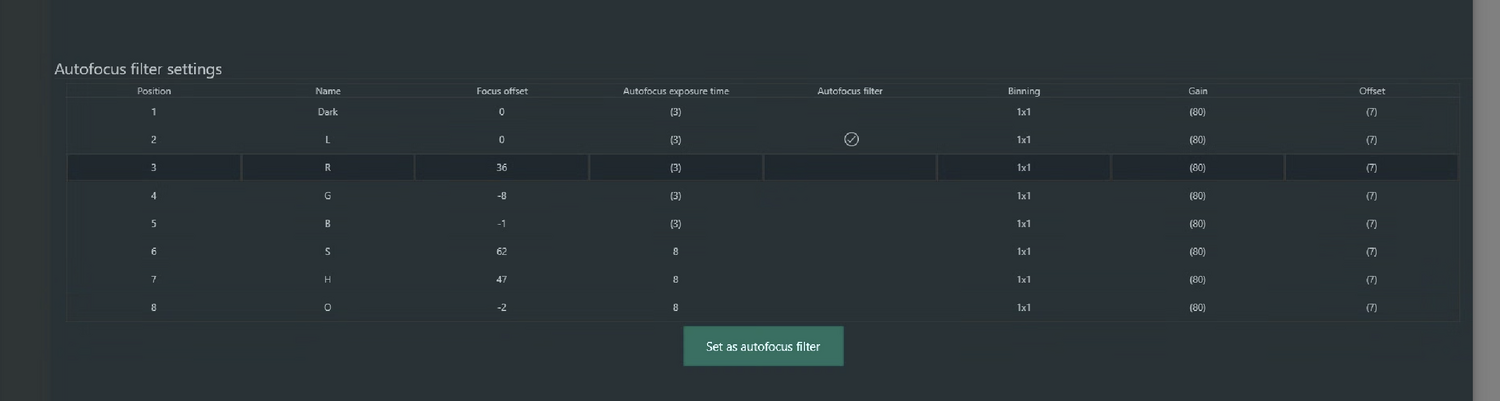Click the empty autofocus filter cell for R
The width and height of the screenshot is (1500, 401).
pyautogui.click(x=850, y=167)
